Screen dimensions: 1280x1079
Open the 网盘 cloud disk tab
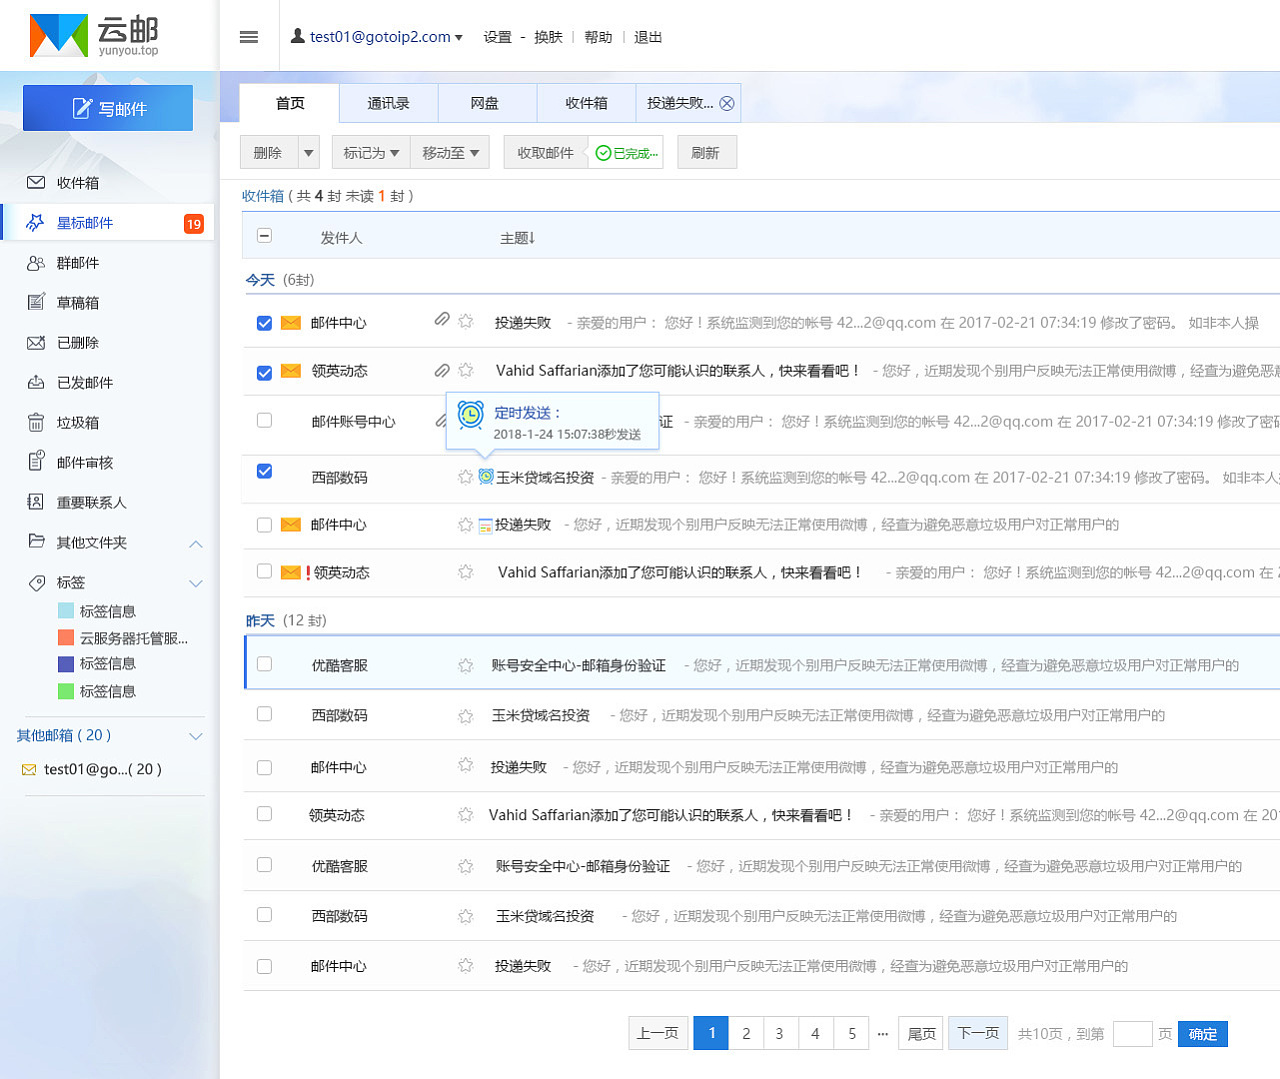click(487, 103)
